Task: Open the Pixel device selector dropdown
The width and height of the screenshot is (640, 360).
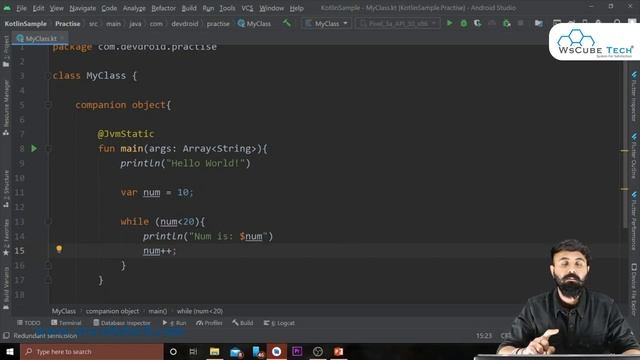Action: click(x=398, y=23)
